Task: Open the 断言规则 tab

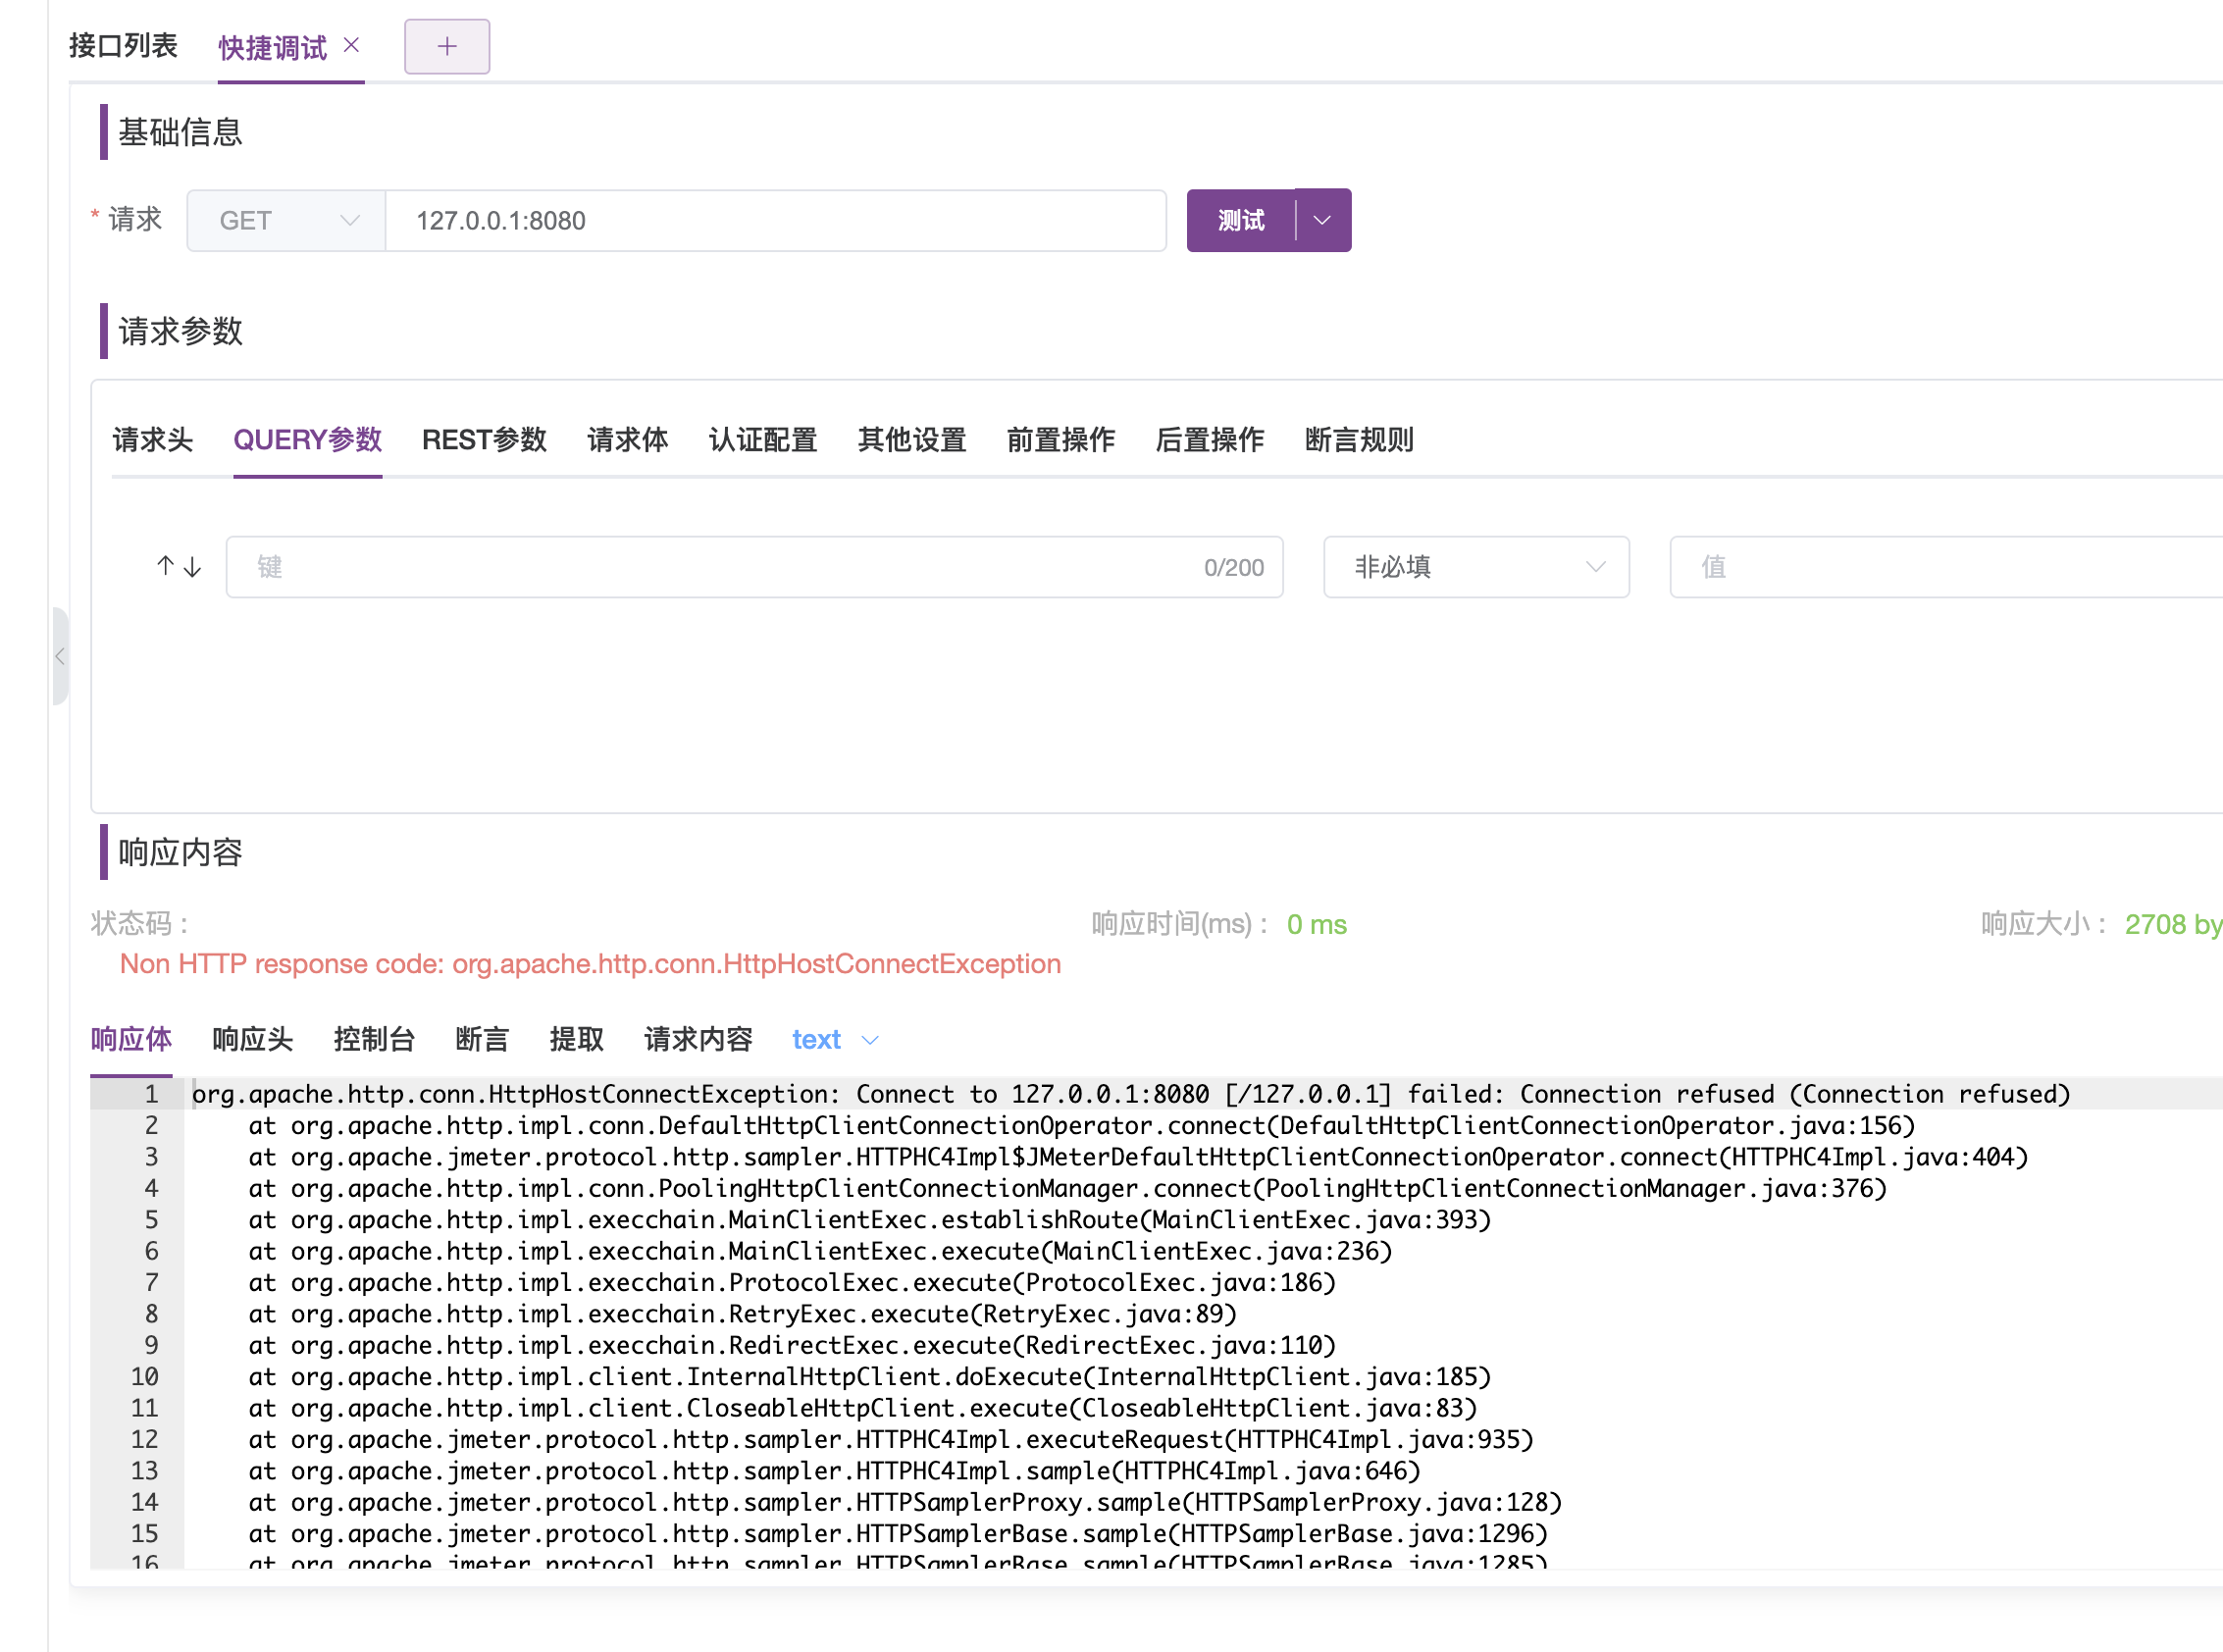Action: tap(1359, 440)
